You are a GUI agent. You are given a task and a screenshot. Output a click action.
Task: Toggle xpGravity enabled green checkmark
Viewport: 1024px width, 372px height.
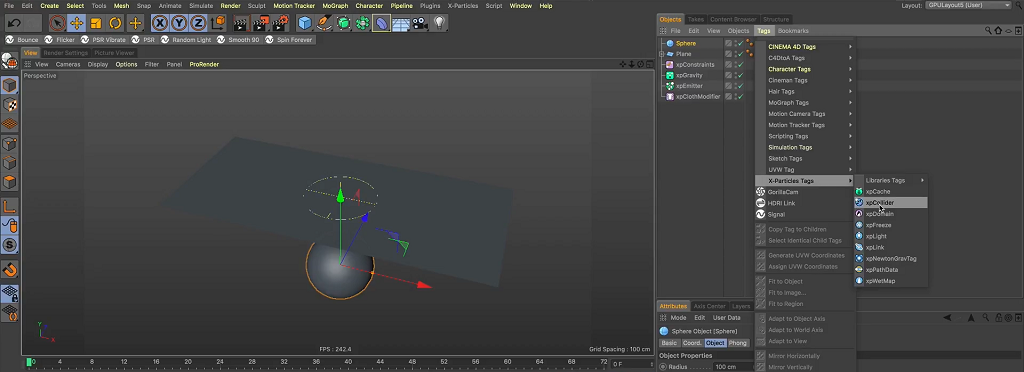click(x=741, y=76)
